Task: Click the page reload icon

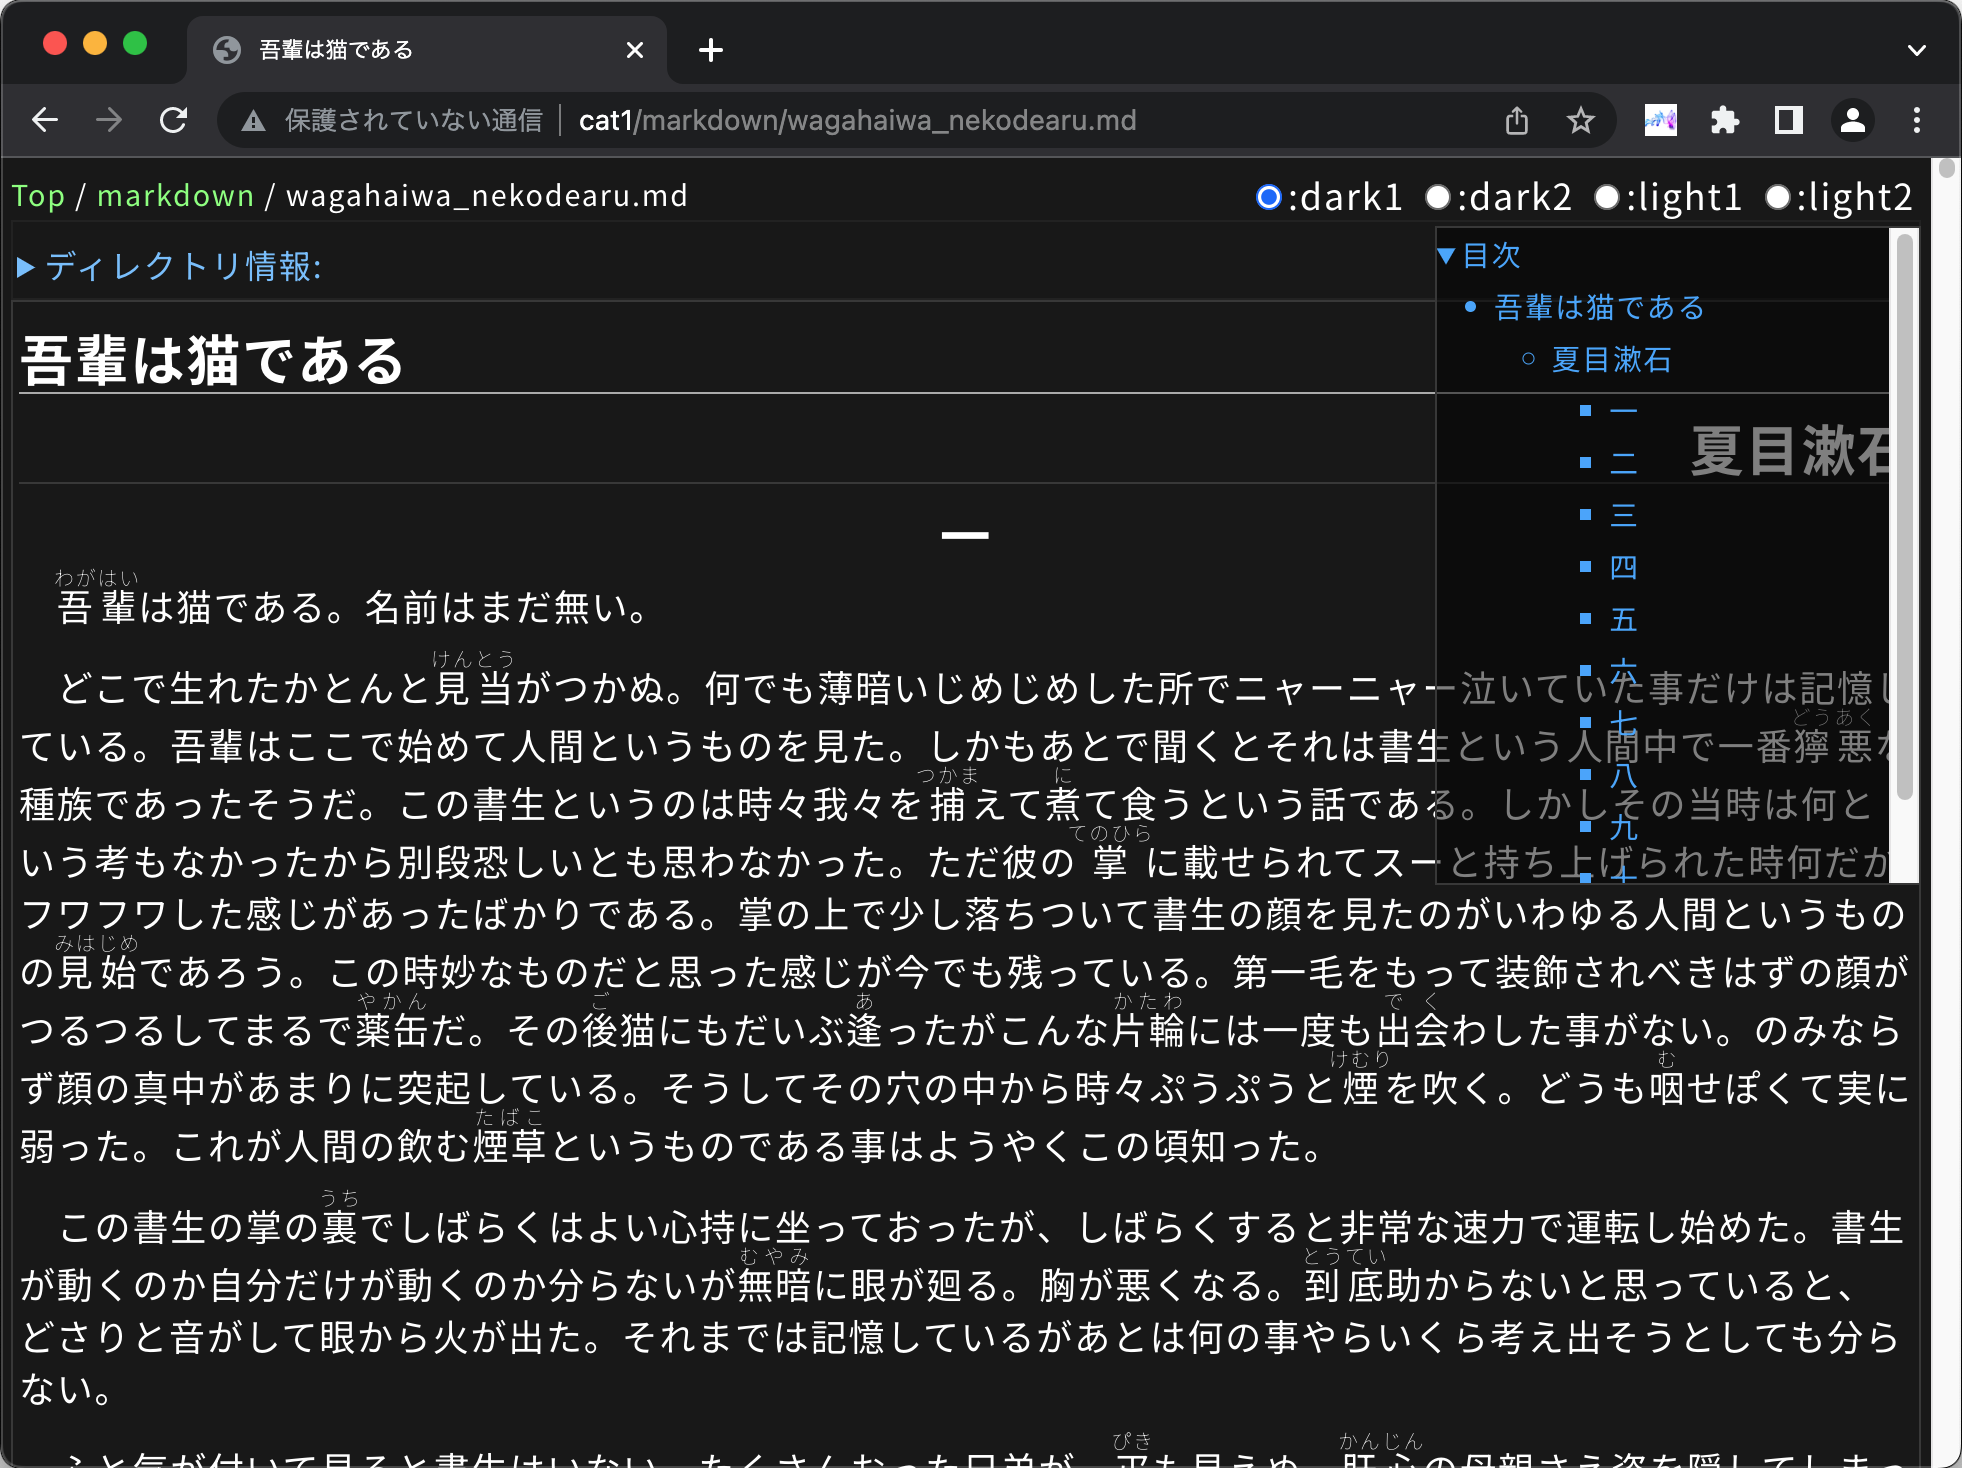Action: point(174,122)
